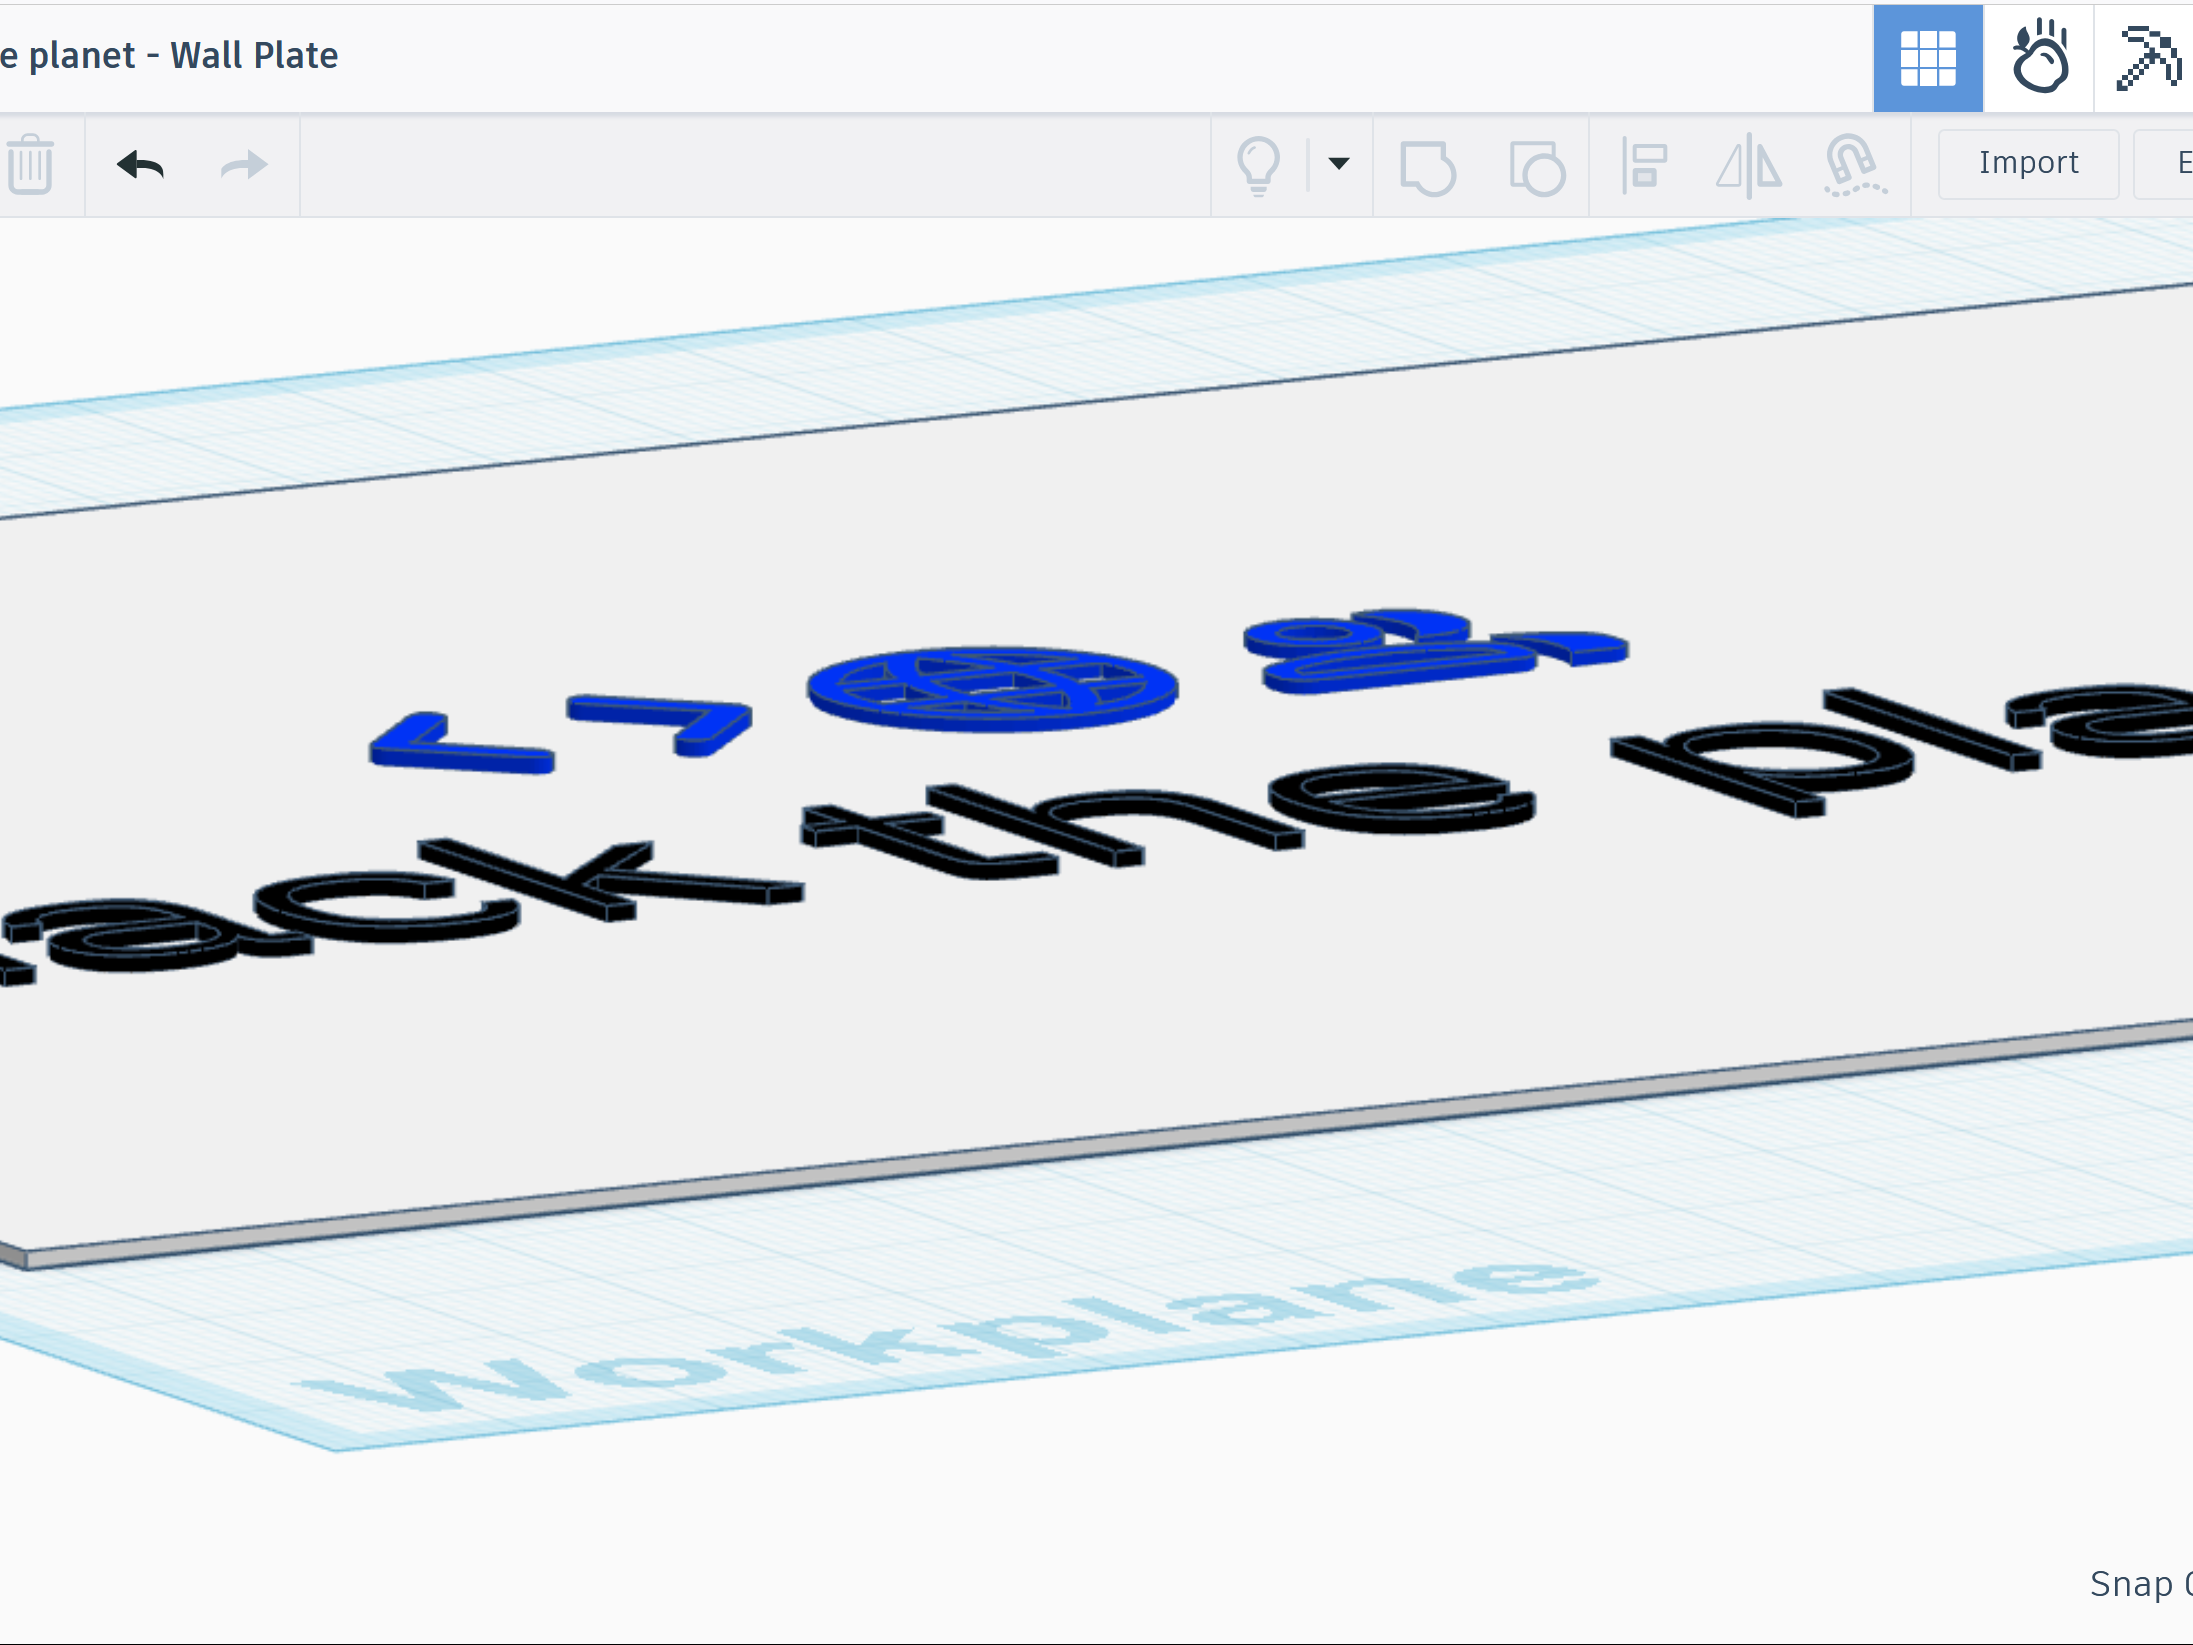The image size is (2193, 1645).
Task: Ungroup the selected shapes
Action: 1537,167
